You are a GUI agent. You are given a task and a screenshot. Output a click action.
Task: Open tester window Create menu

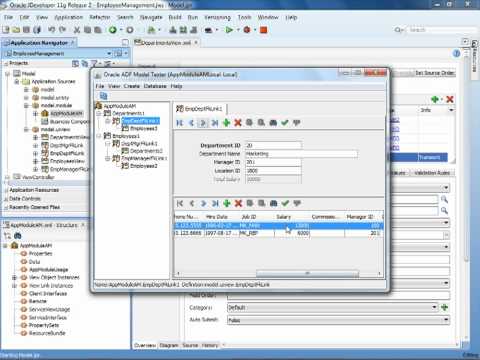click(x=132, y=86)
